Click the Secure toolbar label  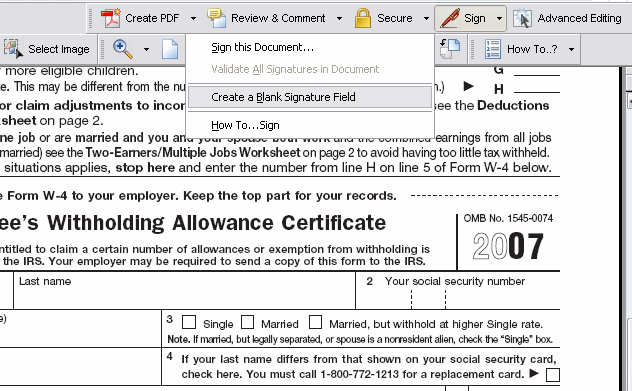[x=395, y=18]
